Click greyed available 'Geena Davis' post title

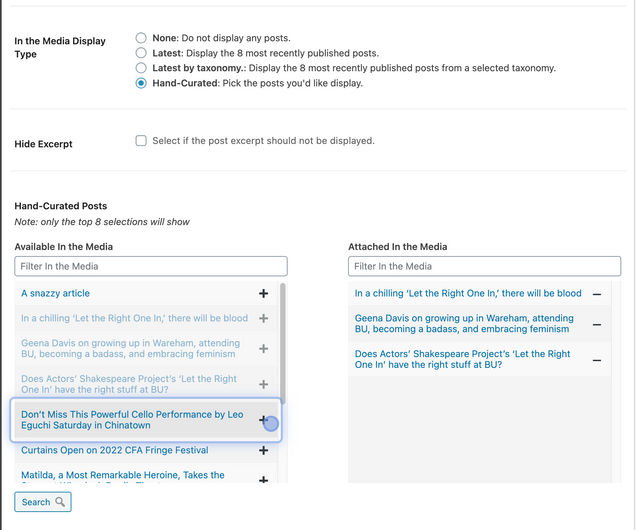click(x=130, y=348)
